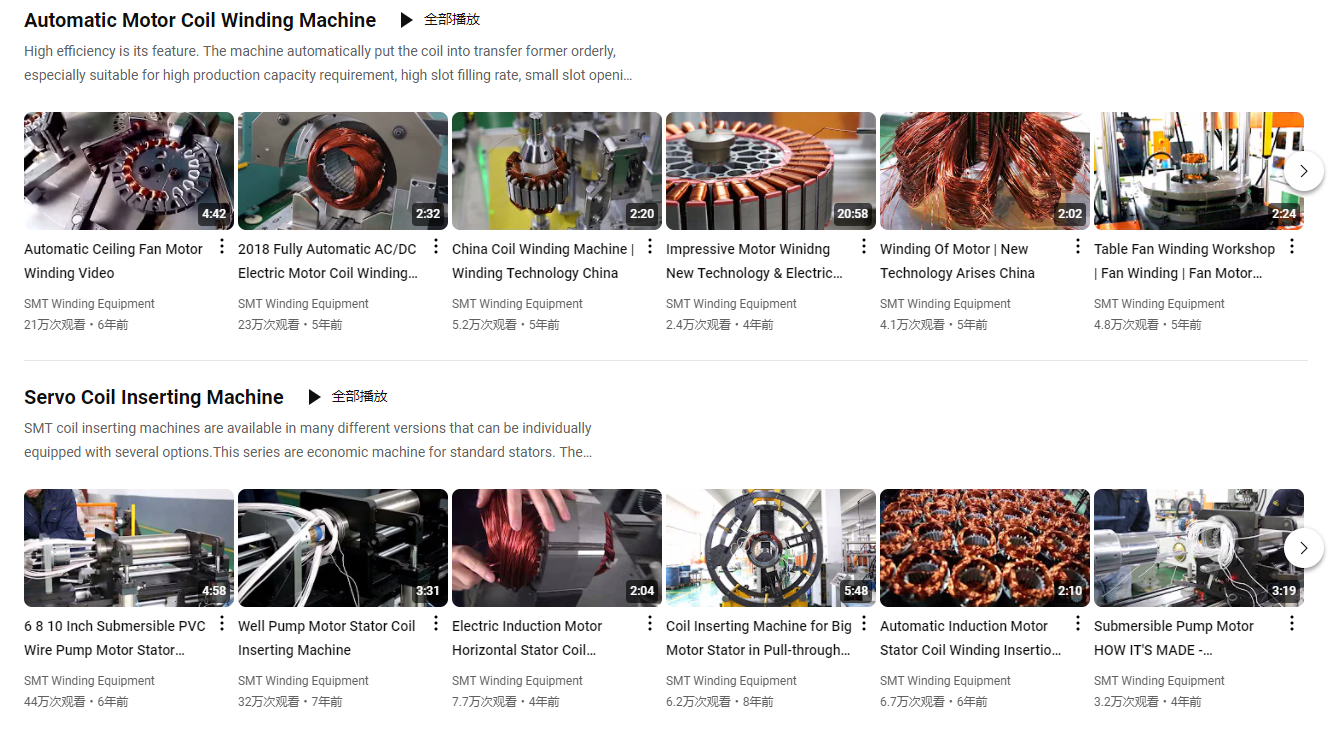Open three-dot menu for Well Pump Motor Stator video
This screenshot has height=730, width=1328.
tap(436, 624)
